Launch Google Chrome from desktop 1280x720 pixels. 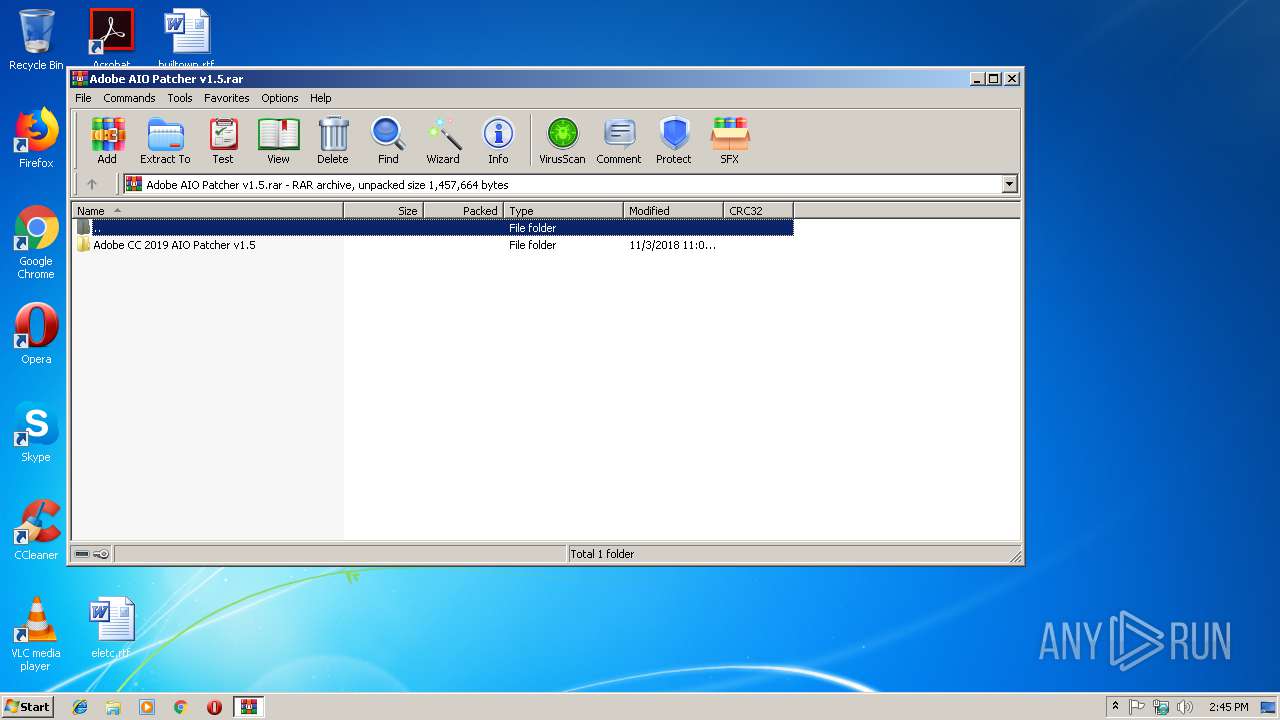tap(36, 242)
